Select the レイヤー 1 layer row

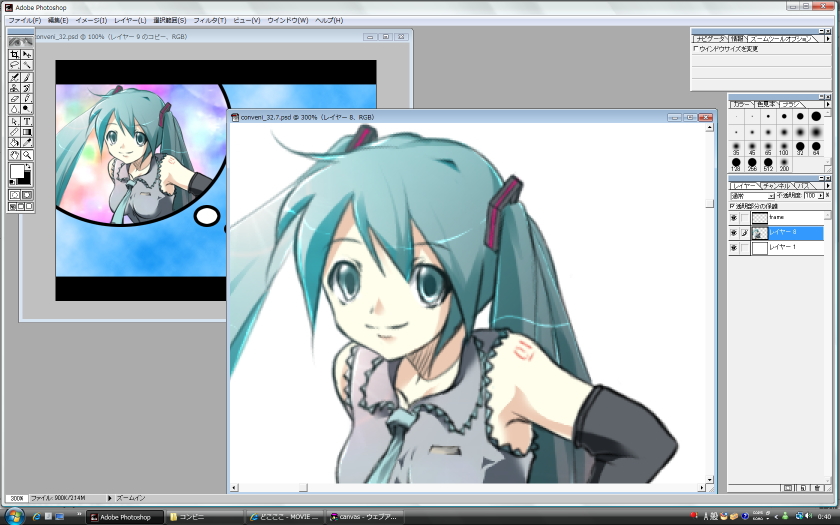pos(777,248)
